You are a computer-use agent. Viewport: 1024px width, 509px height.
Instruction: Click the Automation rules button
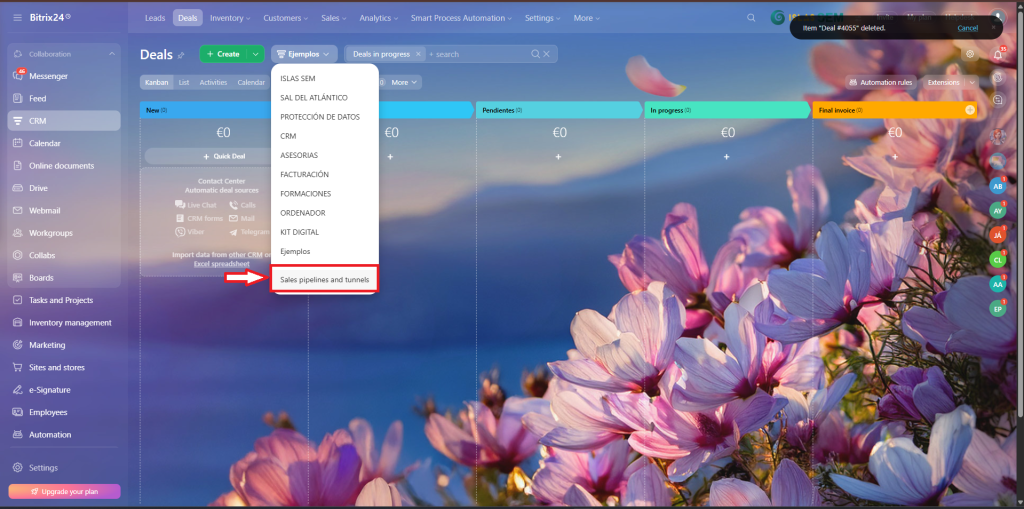click(880, 82)
